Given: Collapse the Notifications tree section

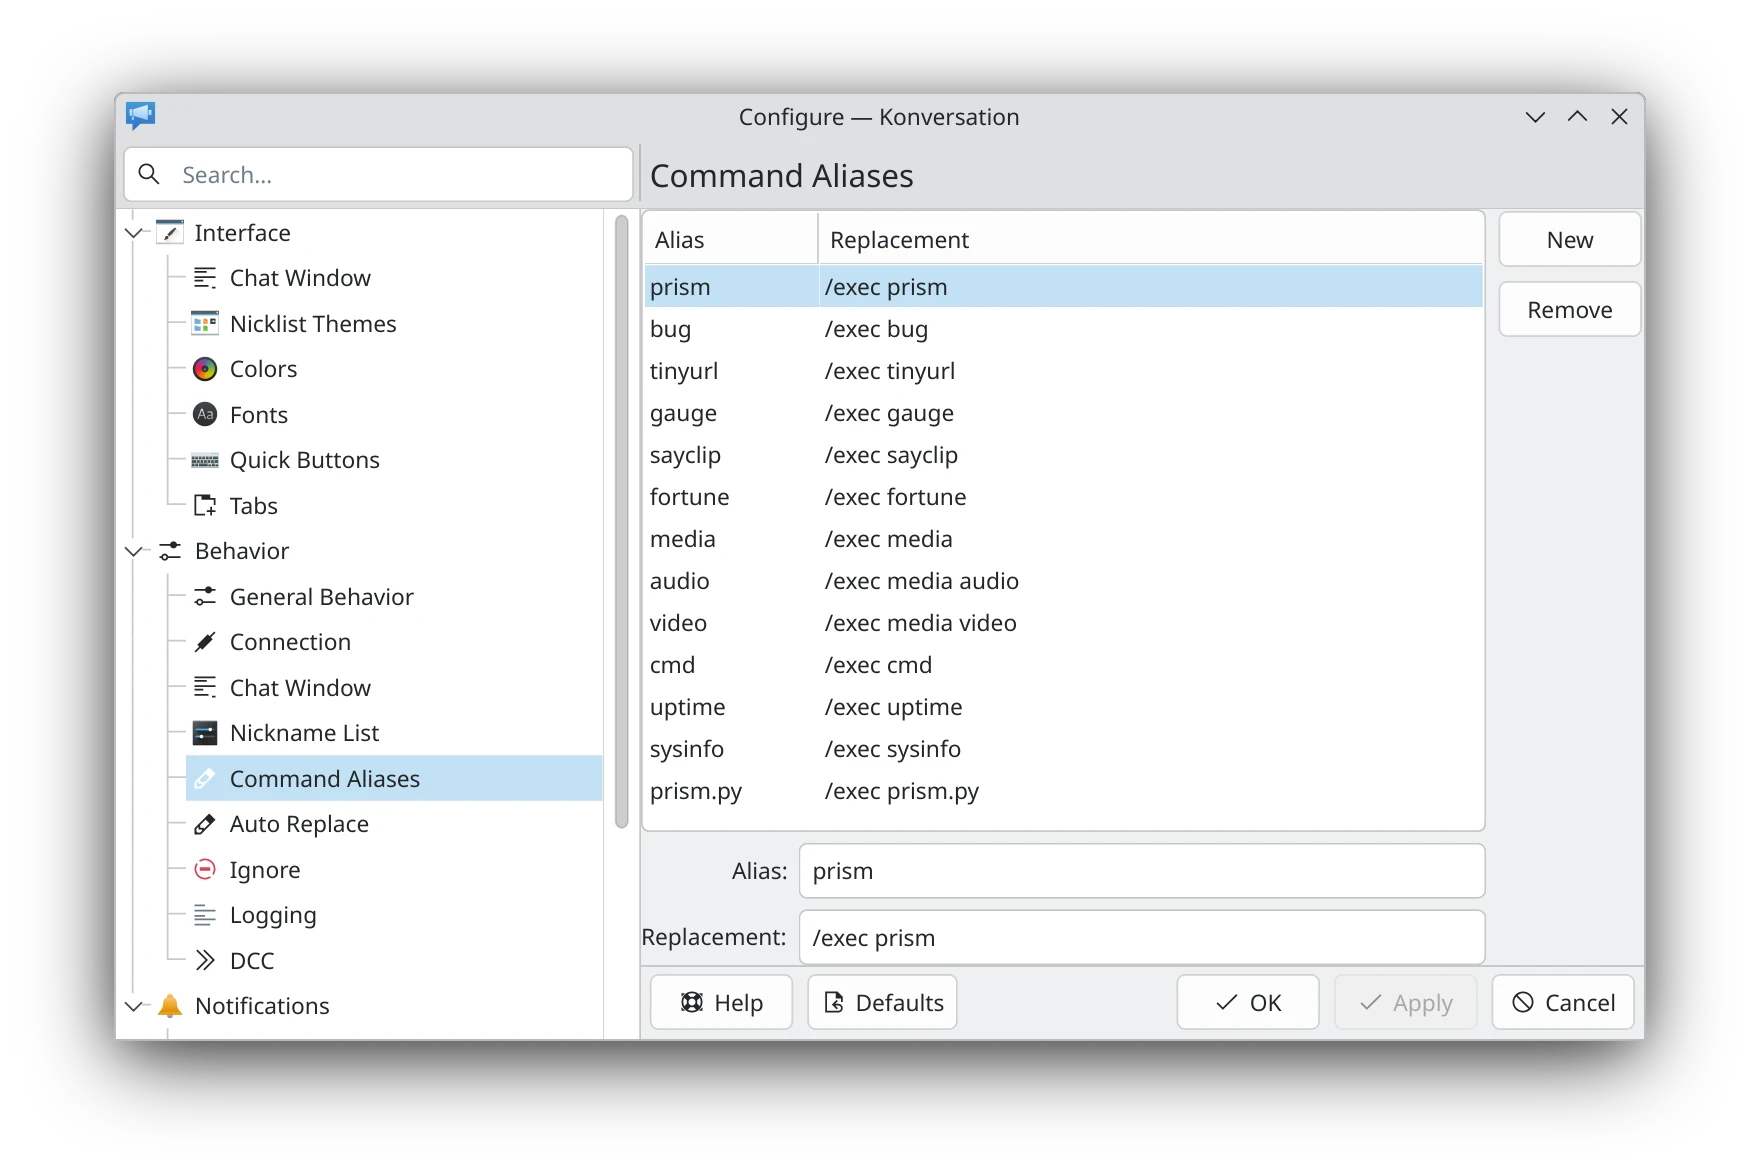Looking at the screenshot, I should [134, 1006].
